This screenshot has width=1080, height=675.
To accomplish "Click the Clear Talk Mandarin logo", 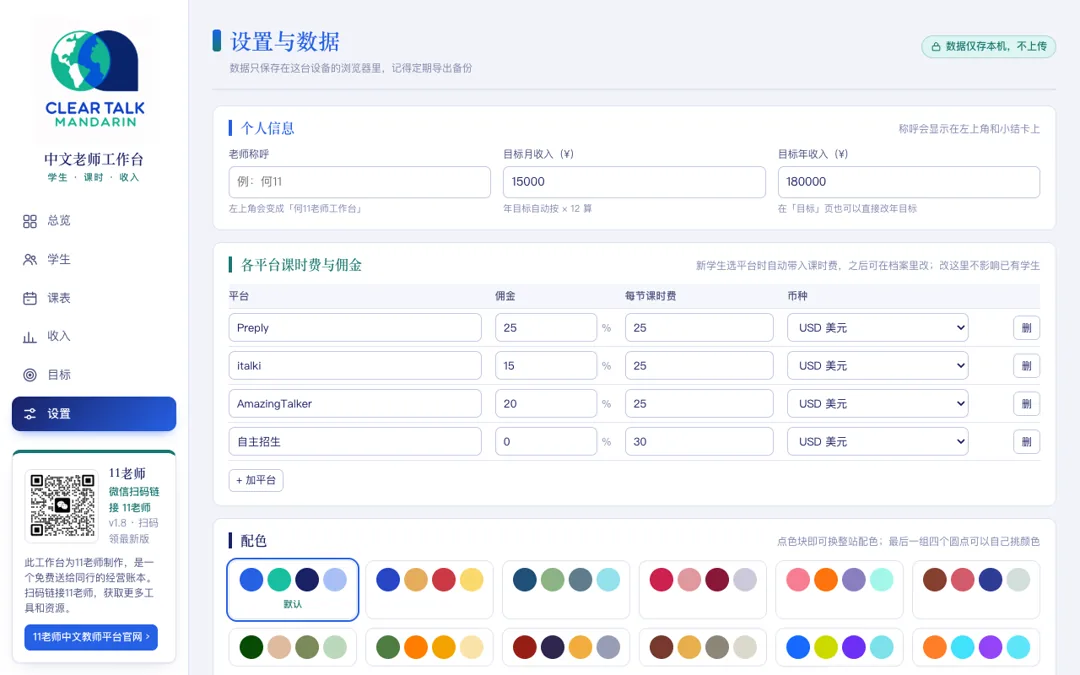I will tap(94, 79).
